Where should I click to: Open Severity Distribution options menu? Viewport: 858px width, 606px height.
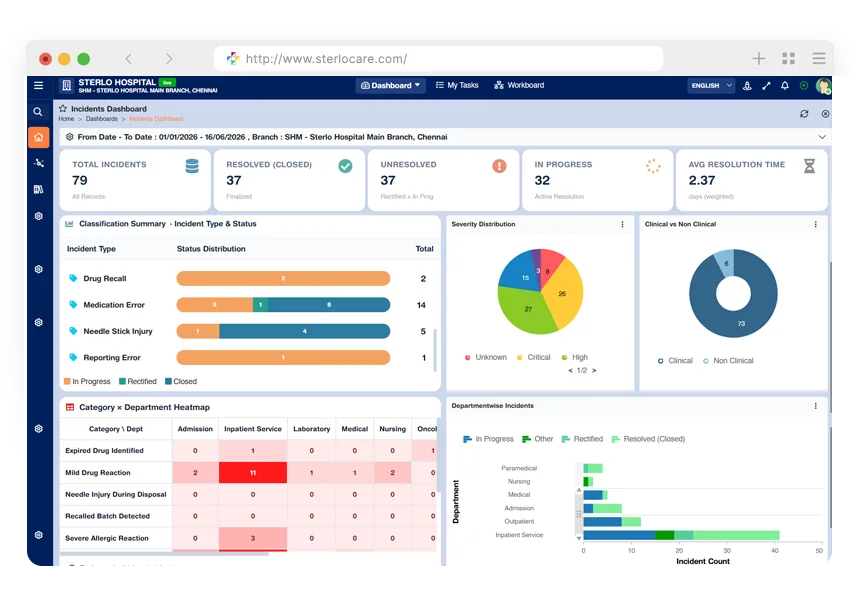[622, 224]
